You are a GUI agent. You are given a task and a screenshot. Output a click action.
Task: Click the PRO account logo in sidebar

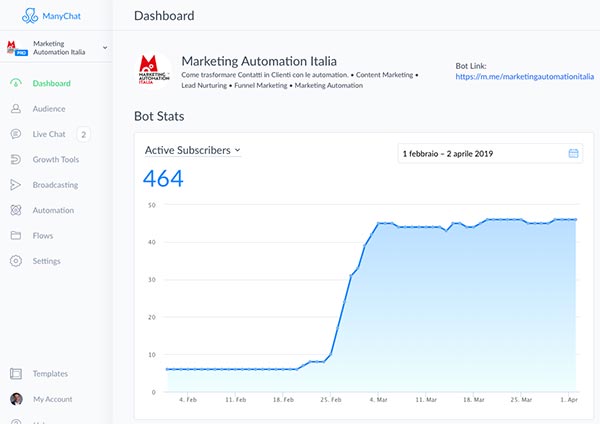pos(17,48)
